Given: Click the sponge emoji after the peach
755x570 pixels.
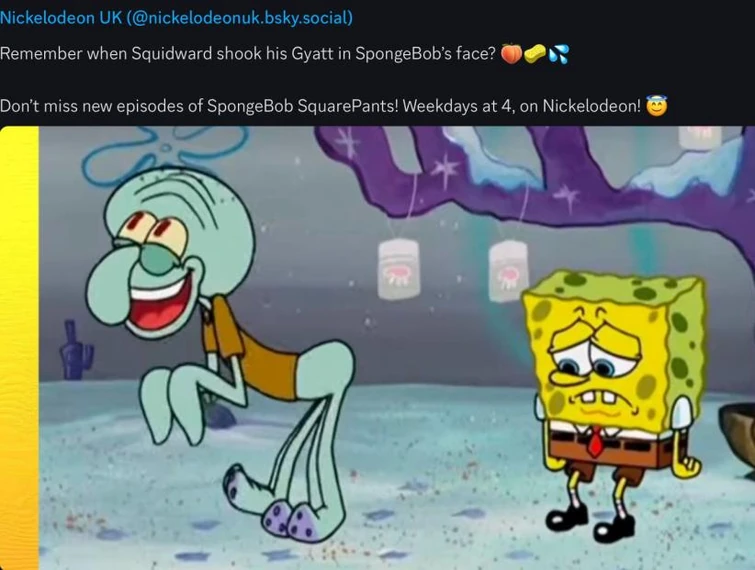Looking at the screenshot, I should pos(534,54).
